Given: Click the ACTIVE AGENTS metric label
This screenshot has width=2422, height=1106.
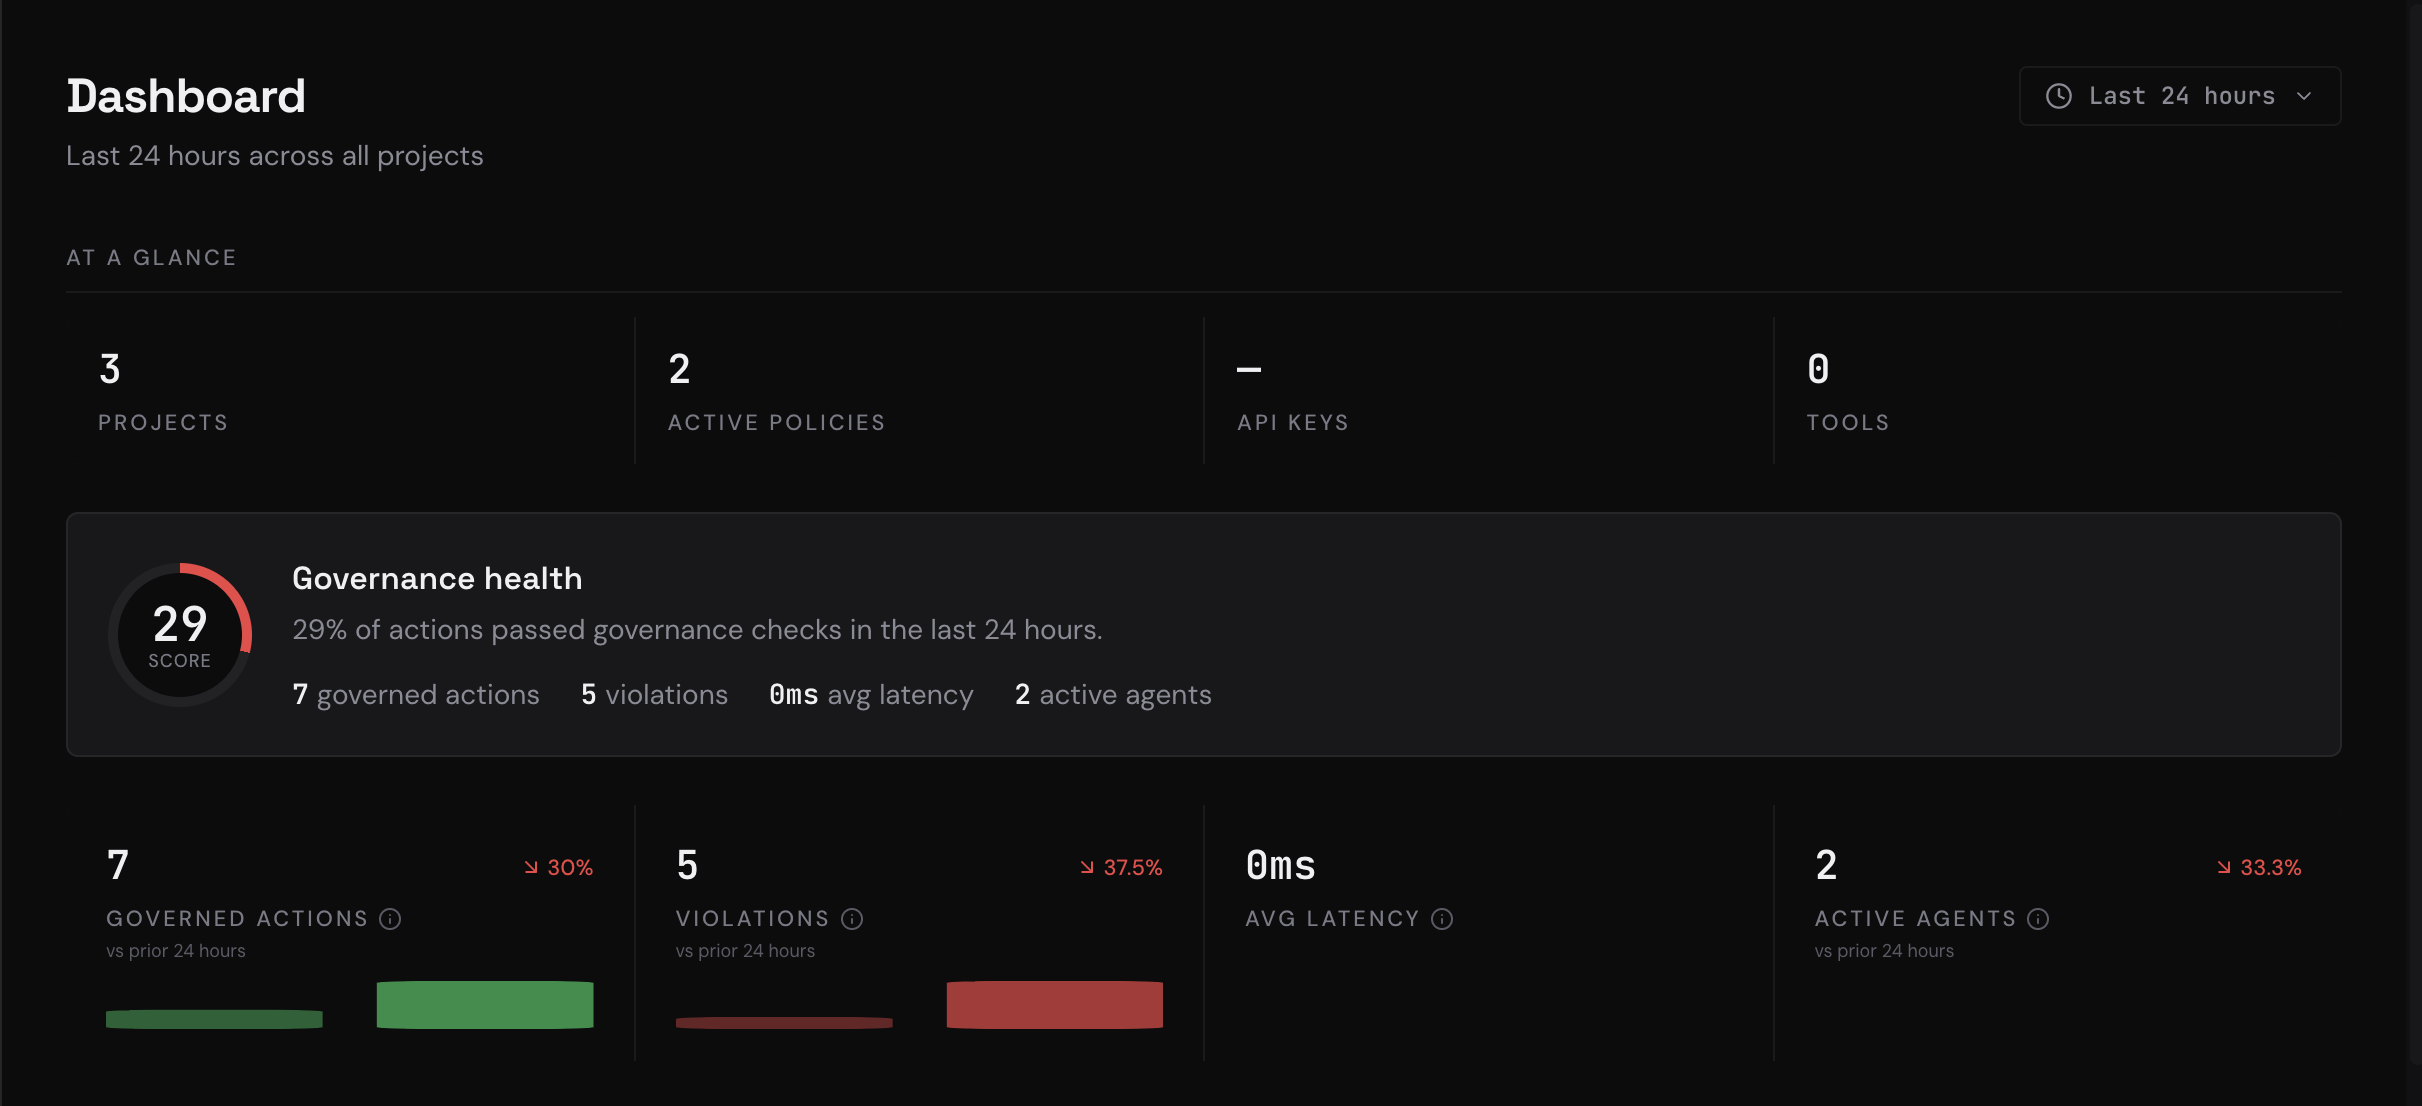Looking at the screenshot, I should point(1916,919).
